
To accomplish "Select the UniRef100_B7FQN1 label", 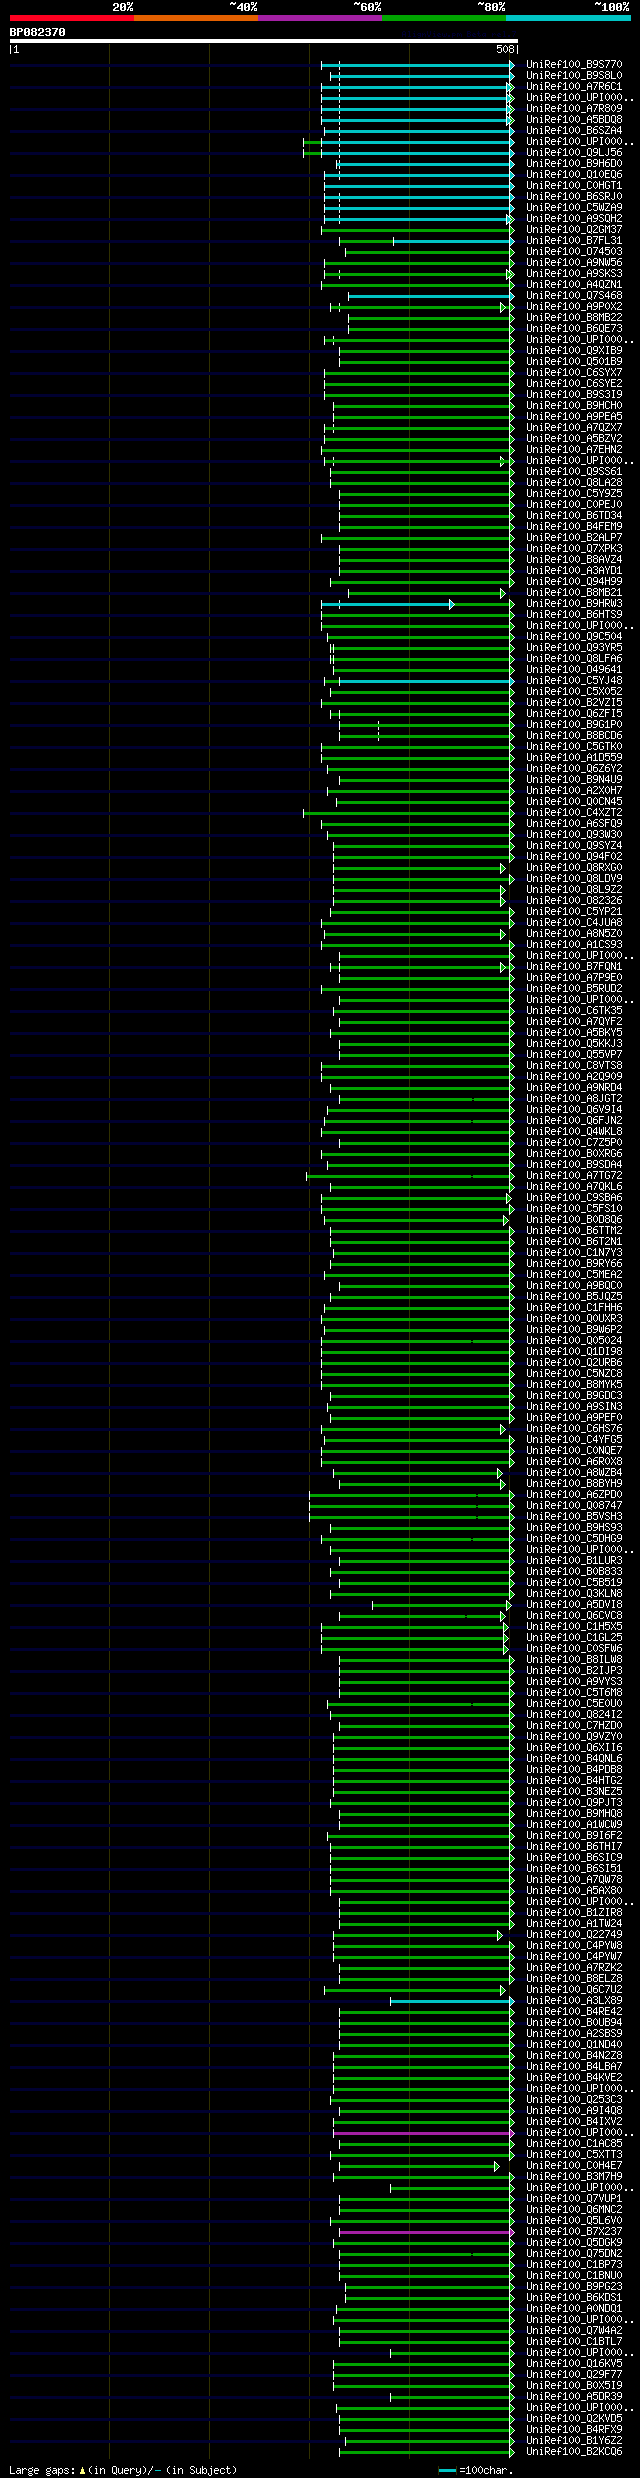I will pyautogui.click(x=574, y=967).
